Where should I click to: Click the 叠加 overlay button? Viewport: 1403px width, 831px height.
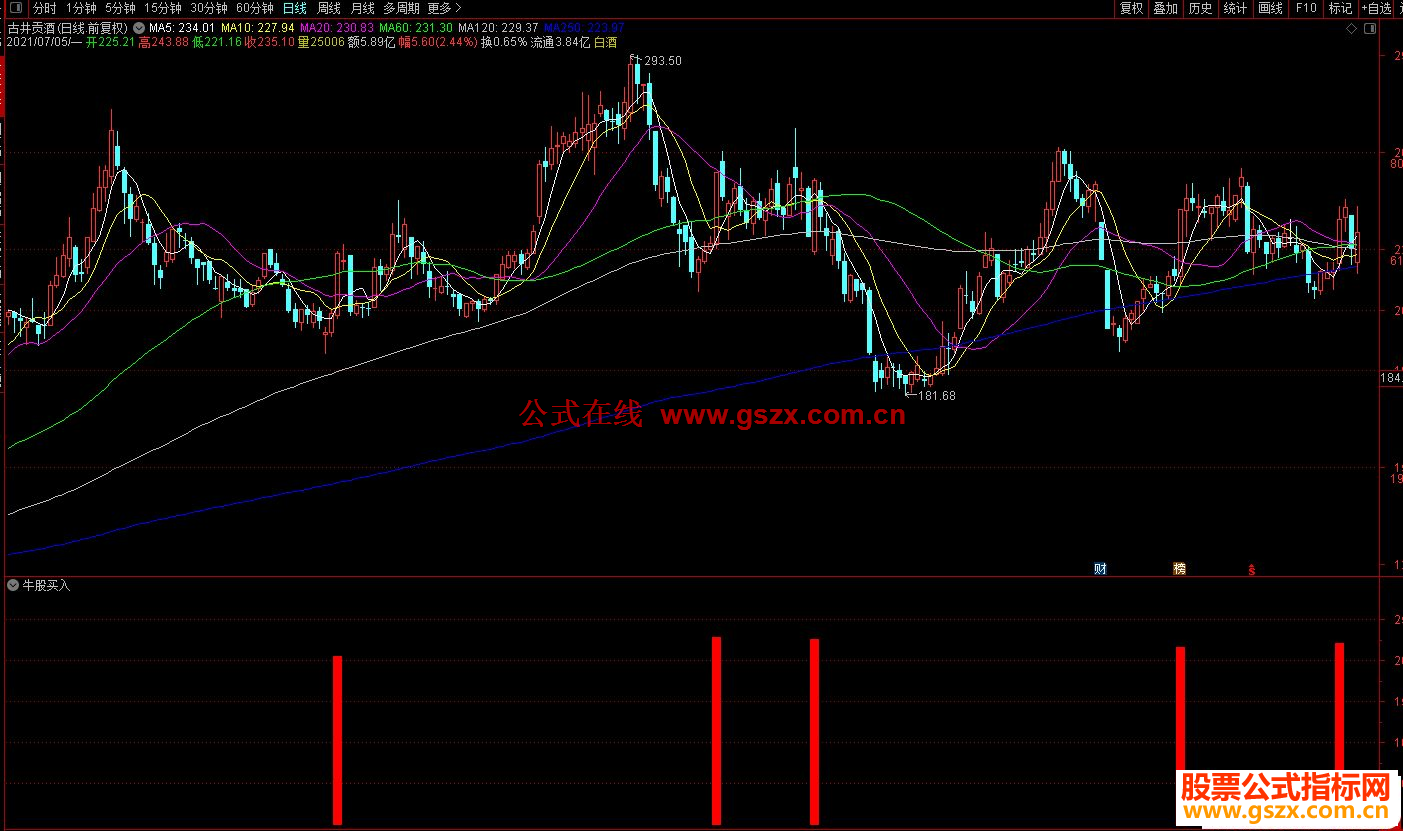point(1165,8)
